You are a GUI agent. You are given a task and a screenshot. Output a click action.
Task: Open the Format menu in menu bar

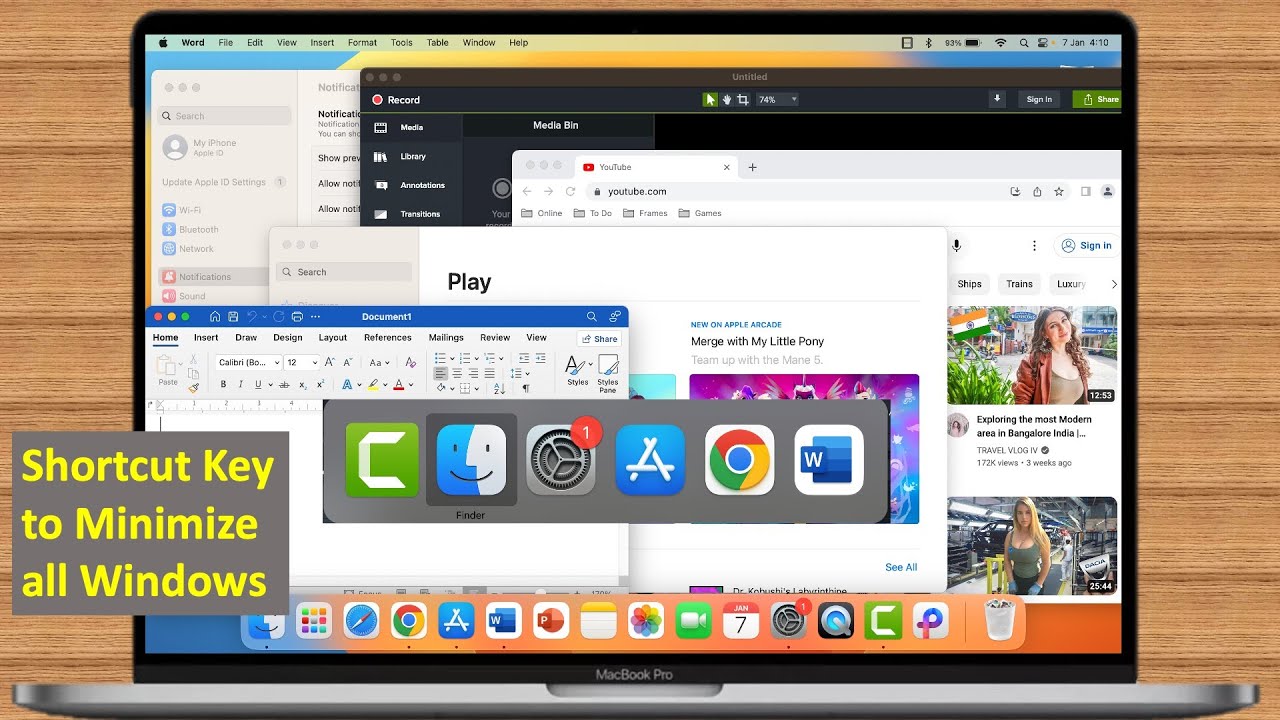[x=362, y=43]
